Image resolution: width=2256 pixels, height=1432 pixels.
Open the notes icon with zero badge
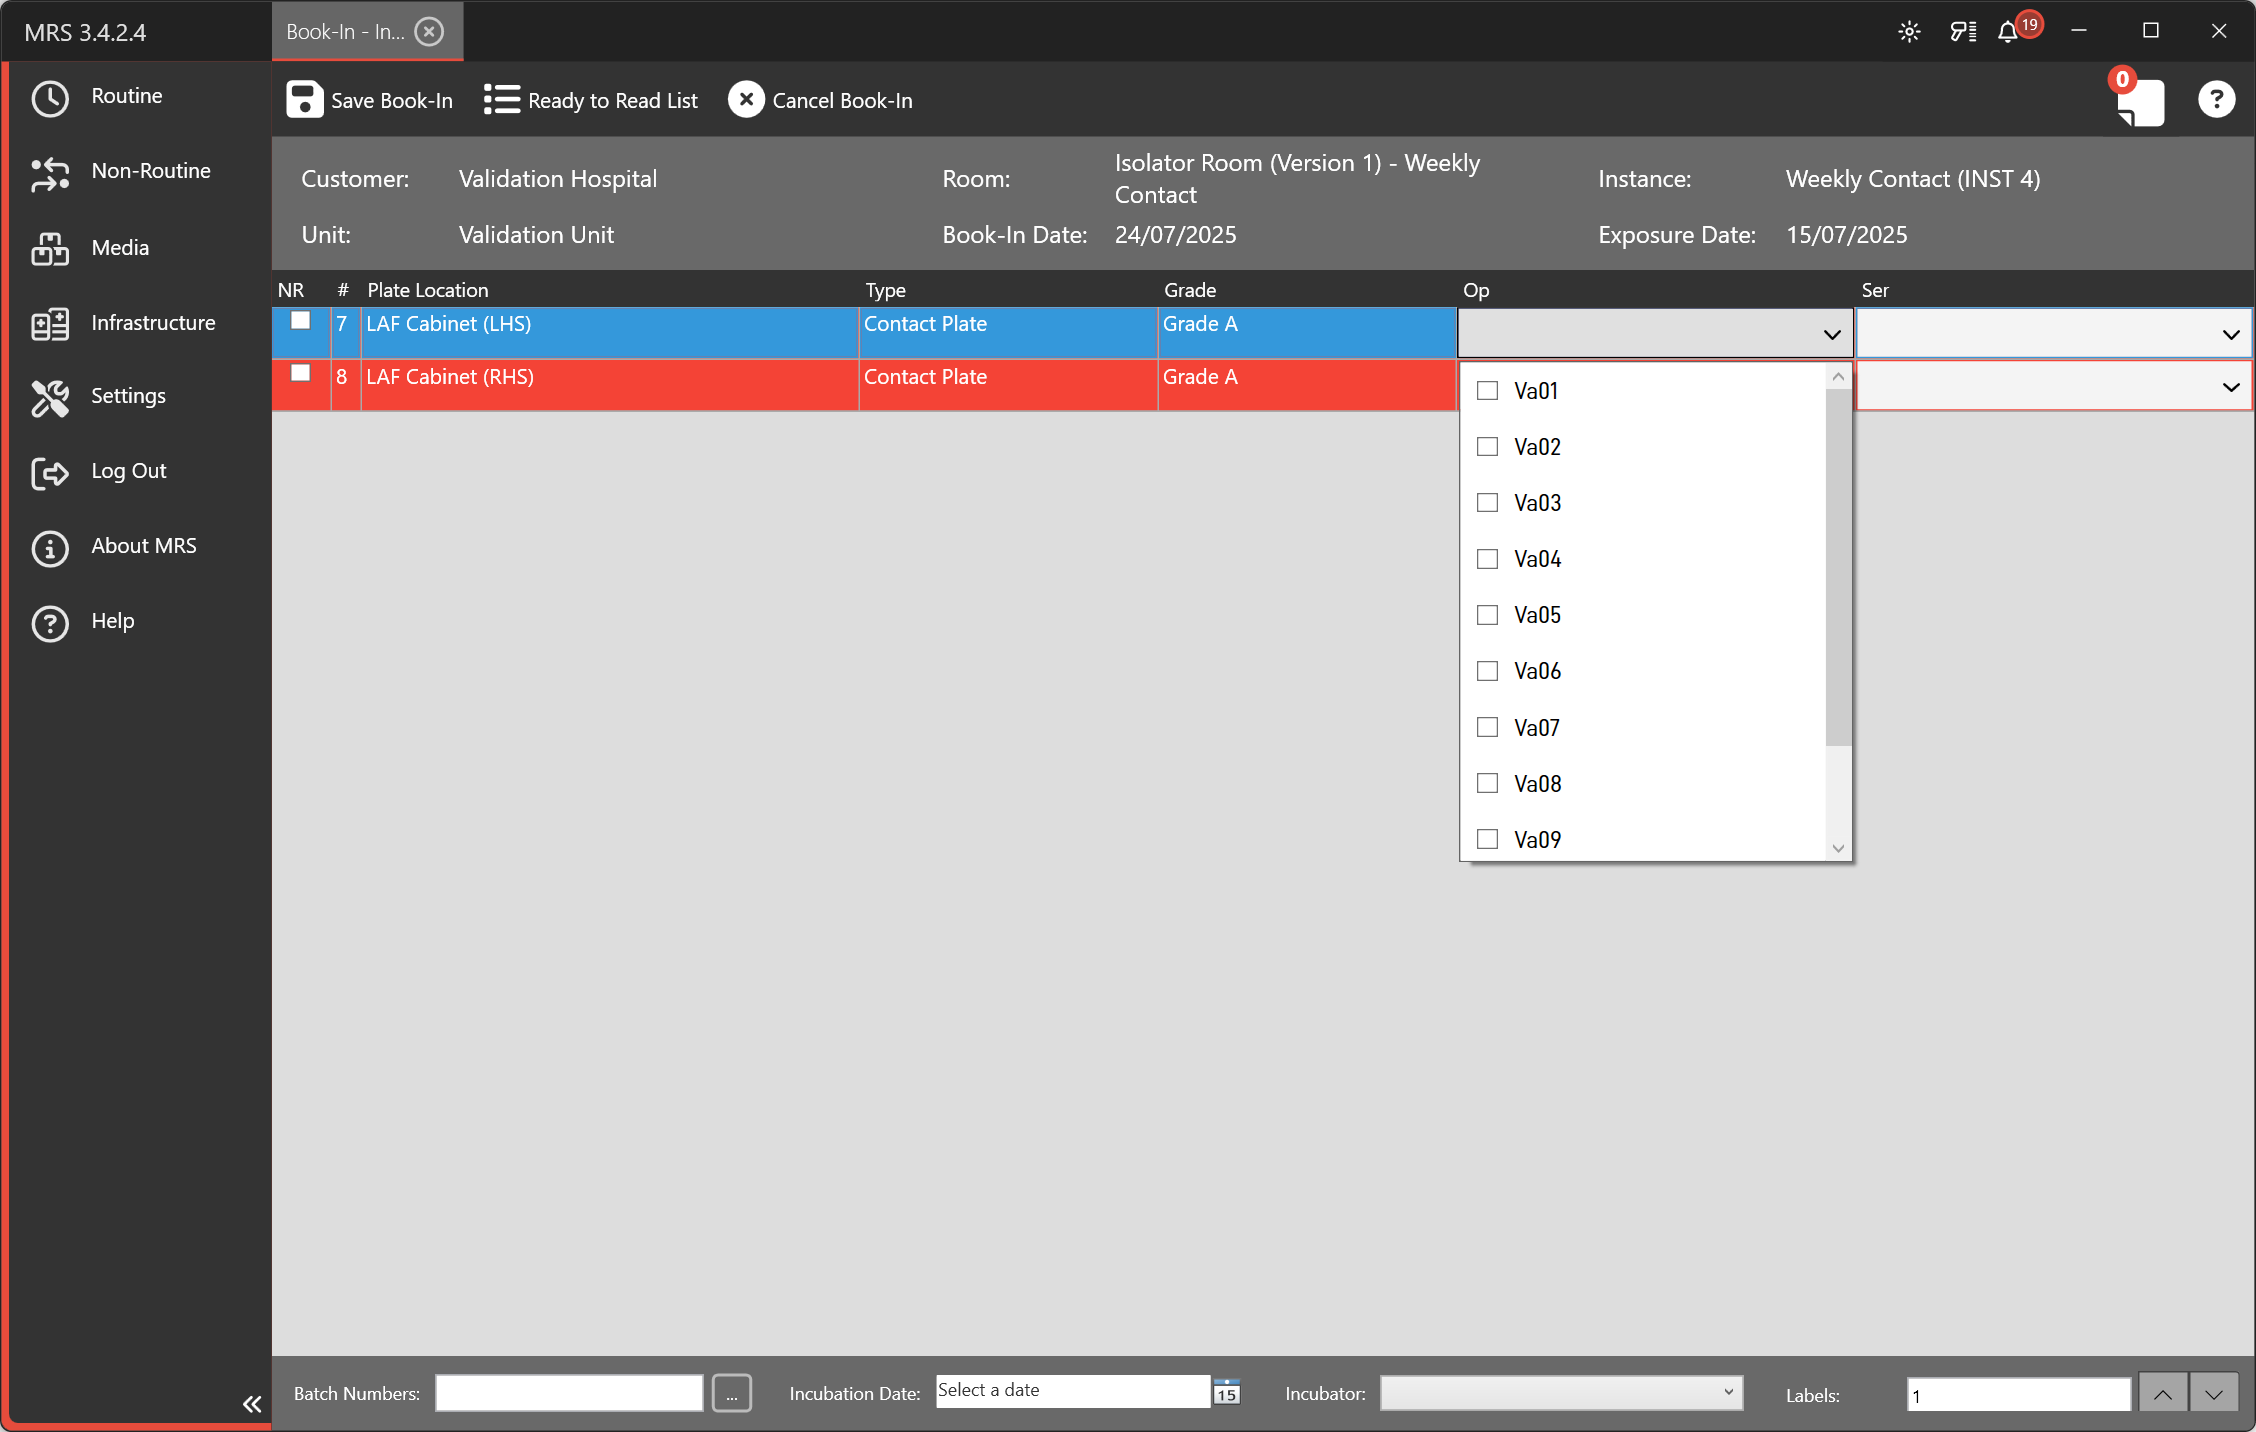coord(2142,102)
